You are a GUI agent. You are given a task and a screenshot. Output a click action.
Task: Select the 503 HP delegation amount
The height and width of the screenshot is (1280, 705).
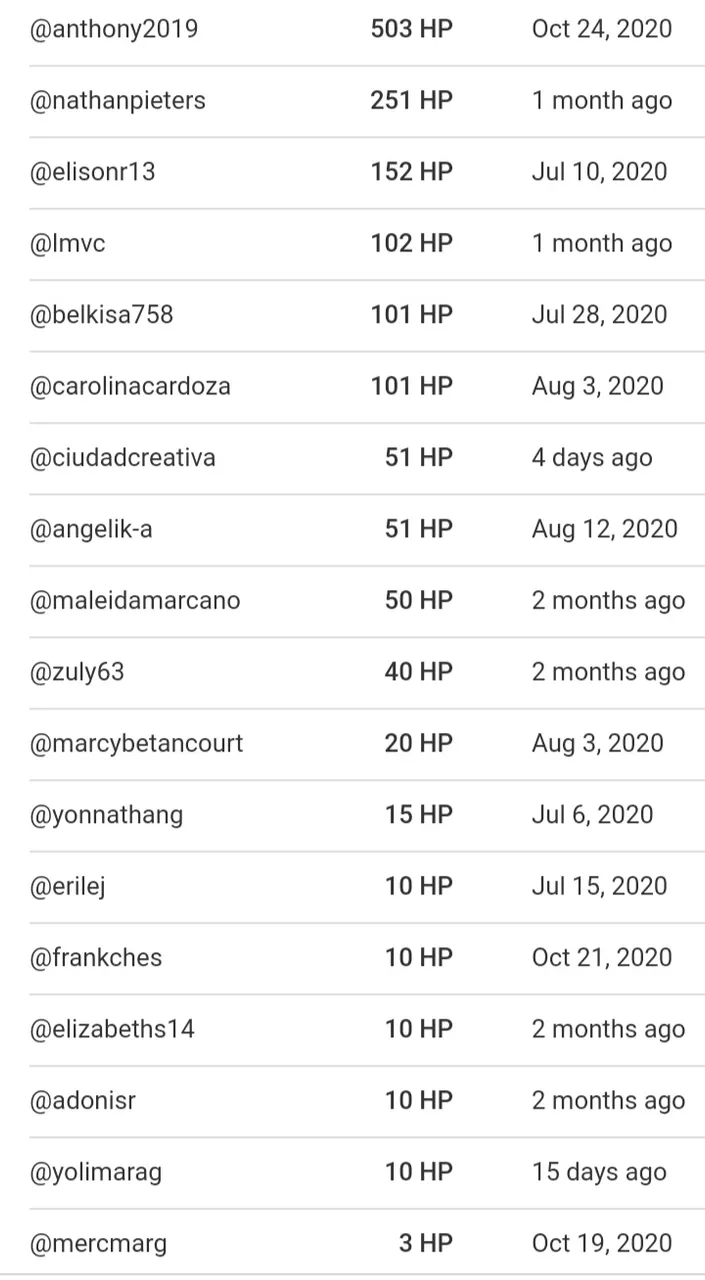point(412,29)
